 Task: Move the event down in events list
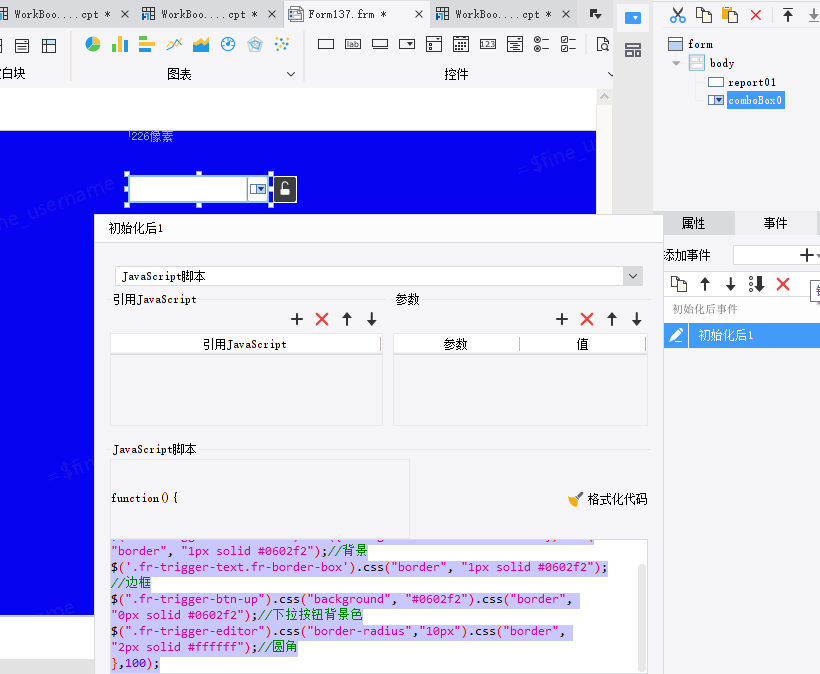coord(731,284)
